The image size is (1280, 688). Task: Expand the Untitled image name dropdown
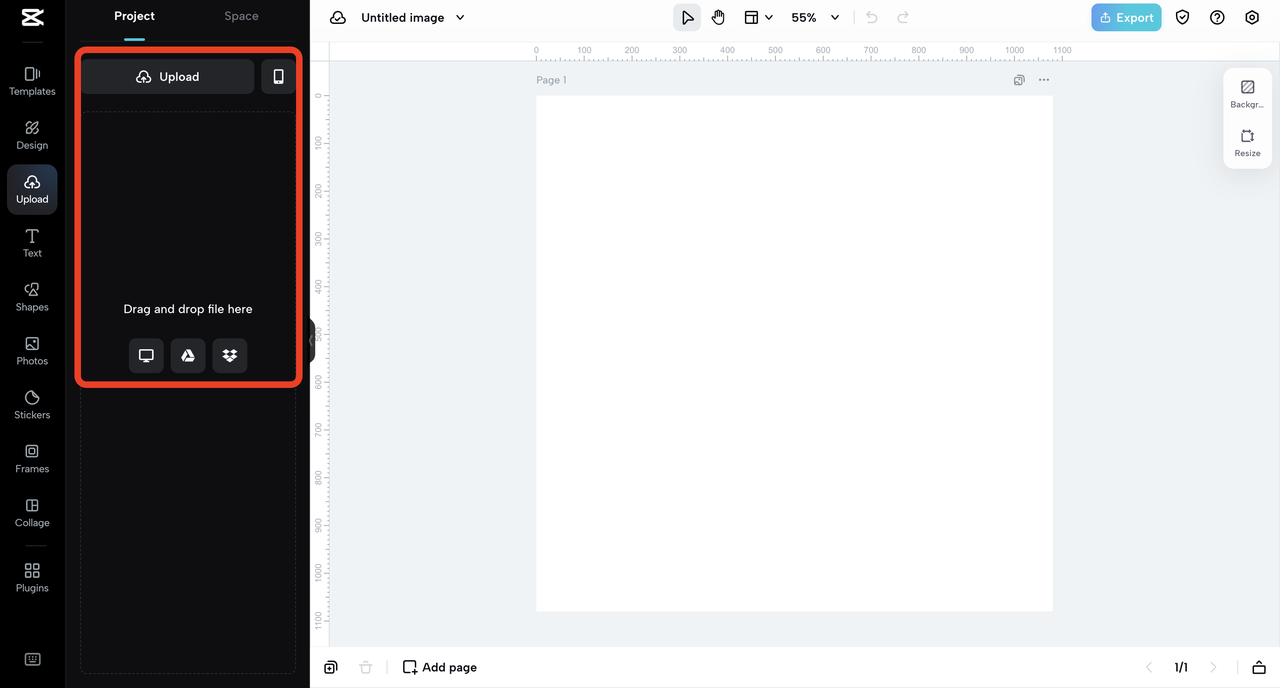click(x=460, y=17)
